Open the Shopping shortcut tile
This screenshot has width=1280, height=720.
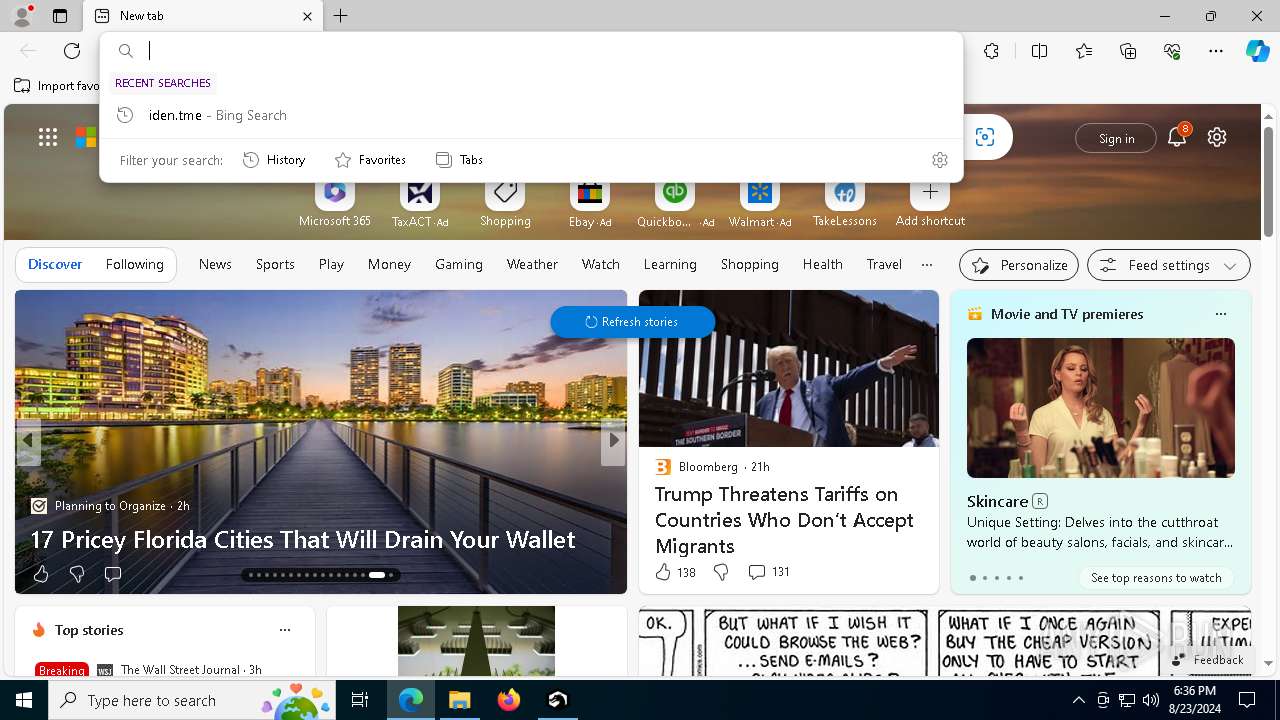505,203
